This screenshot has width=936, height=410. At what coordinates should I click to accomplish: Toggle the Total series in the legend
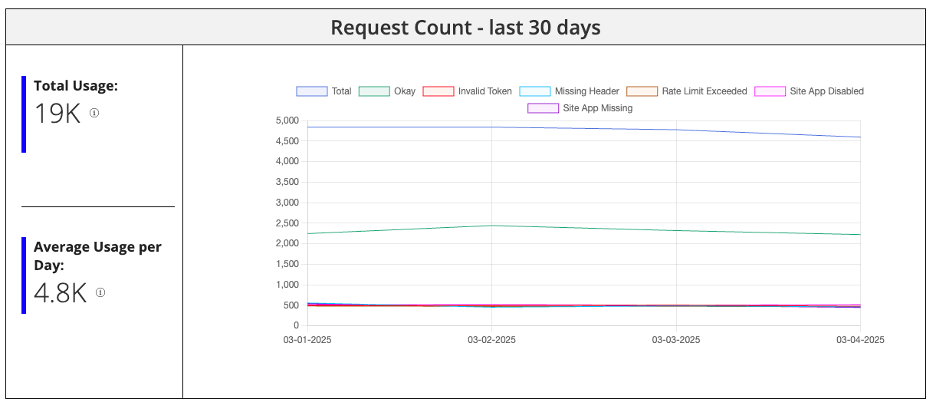pos(324,91)
